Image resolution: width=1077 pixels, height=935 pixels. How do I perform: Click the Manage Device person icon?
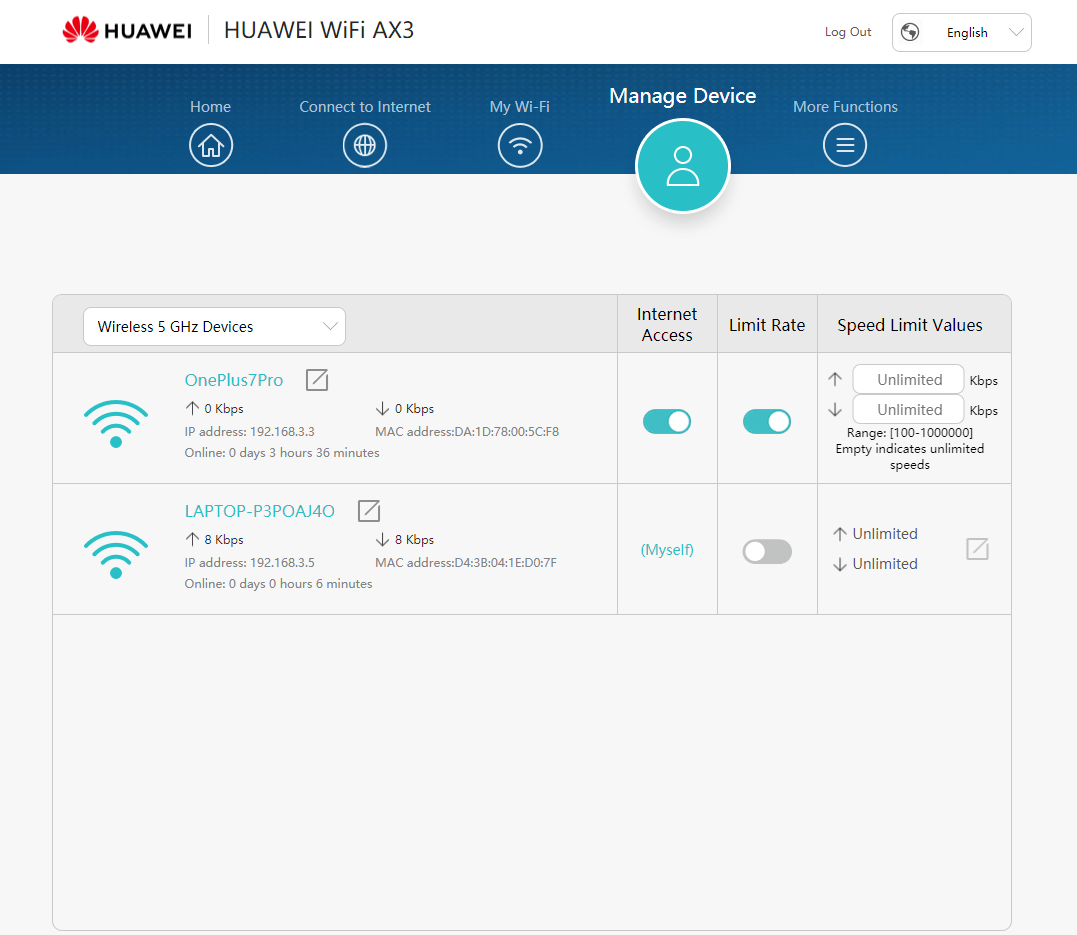click(683, 166)
